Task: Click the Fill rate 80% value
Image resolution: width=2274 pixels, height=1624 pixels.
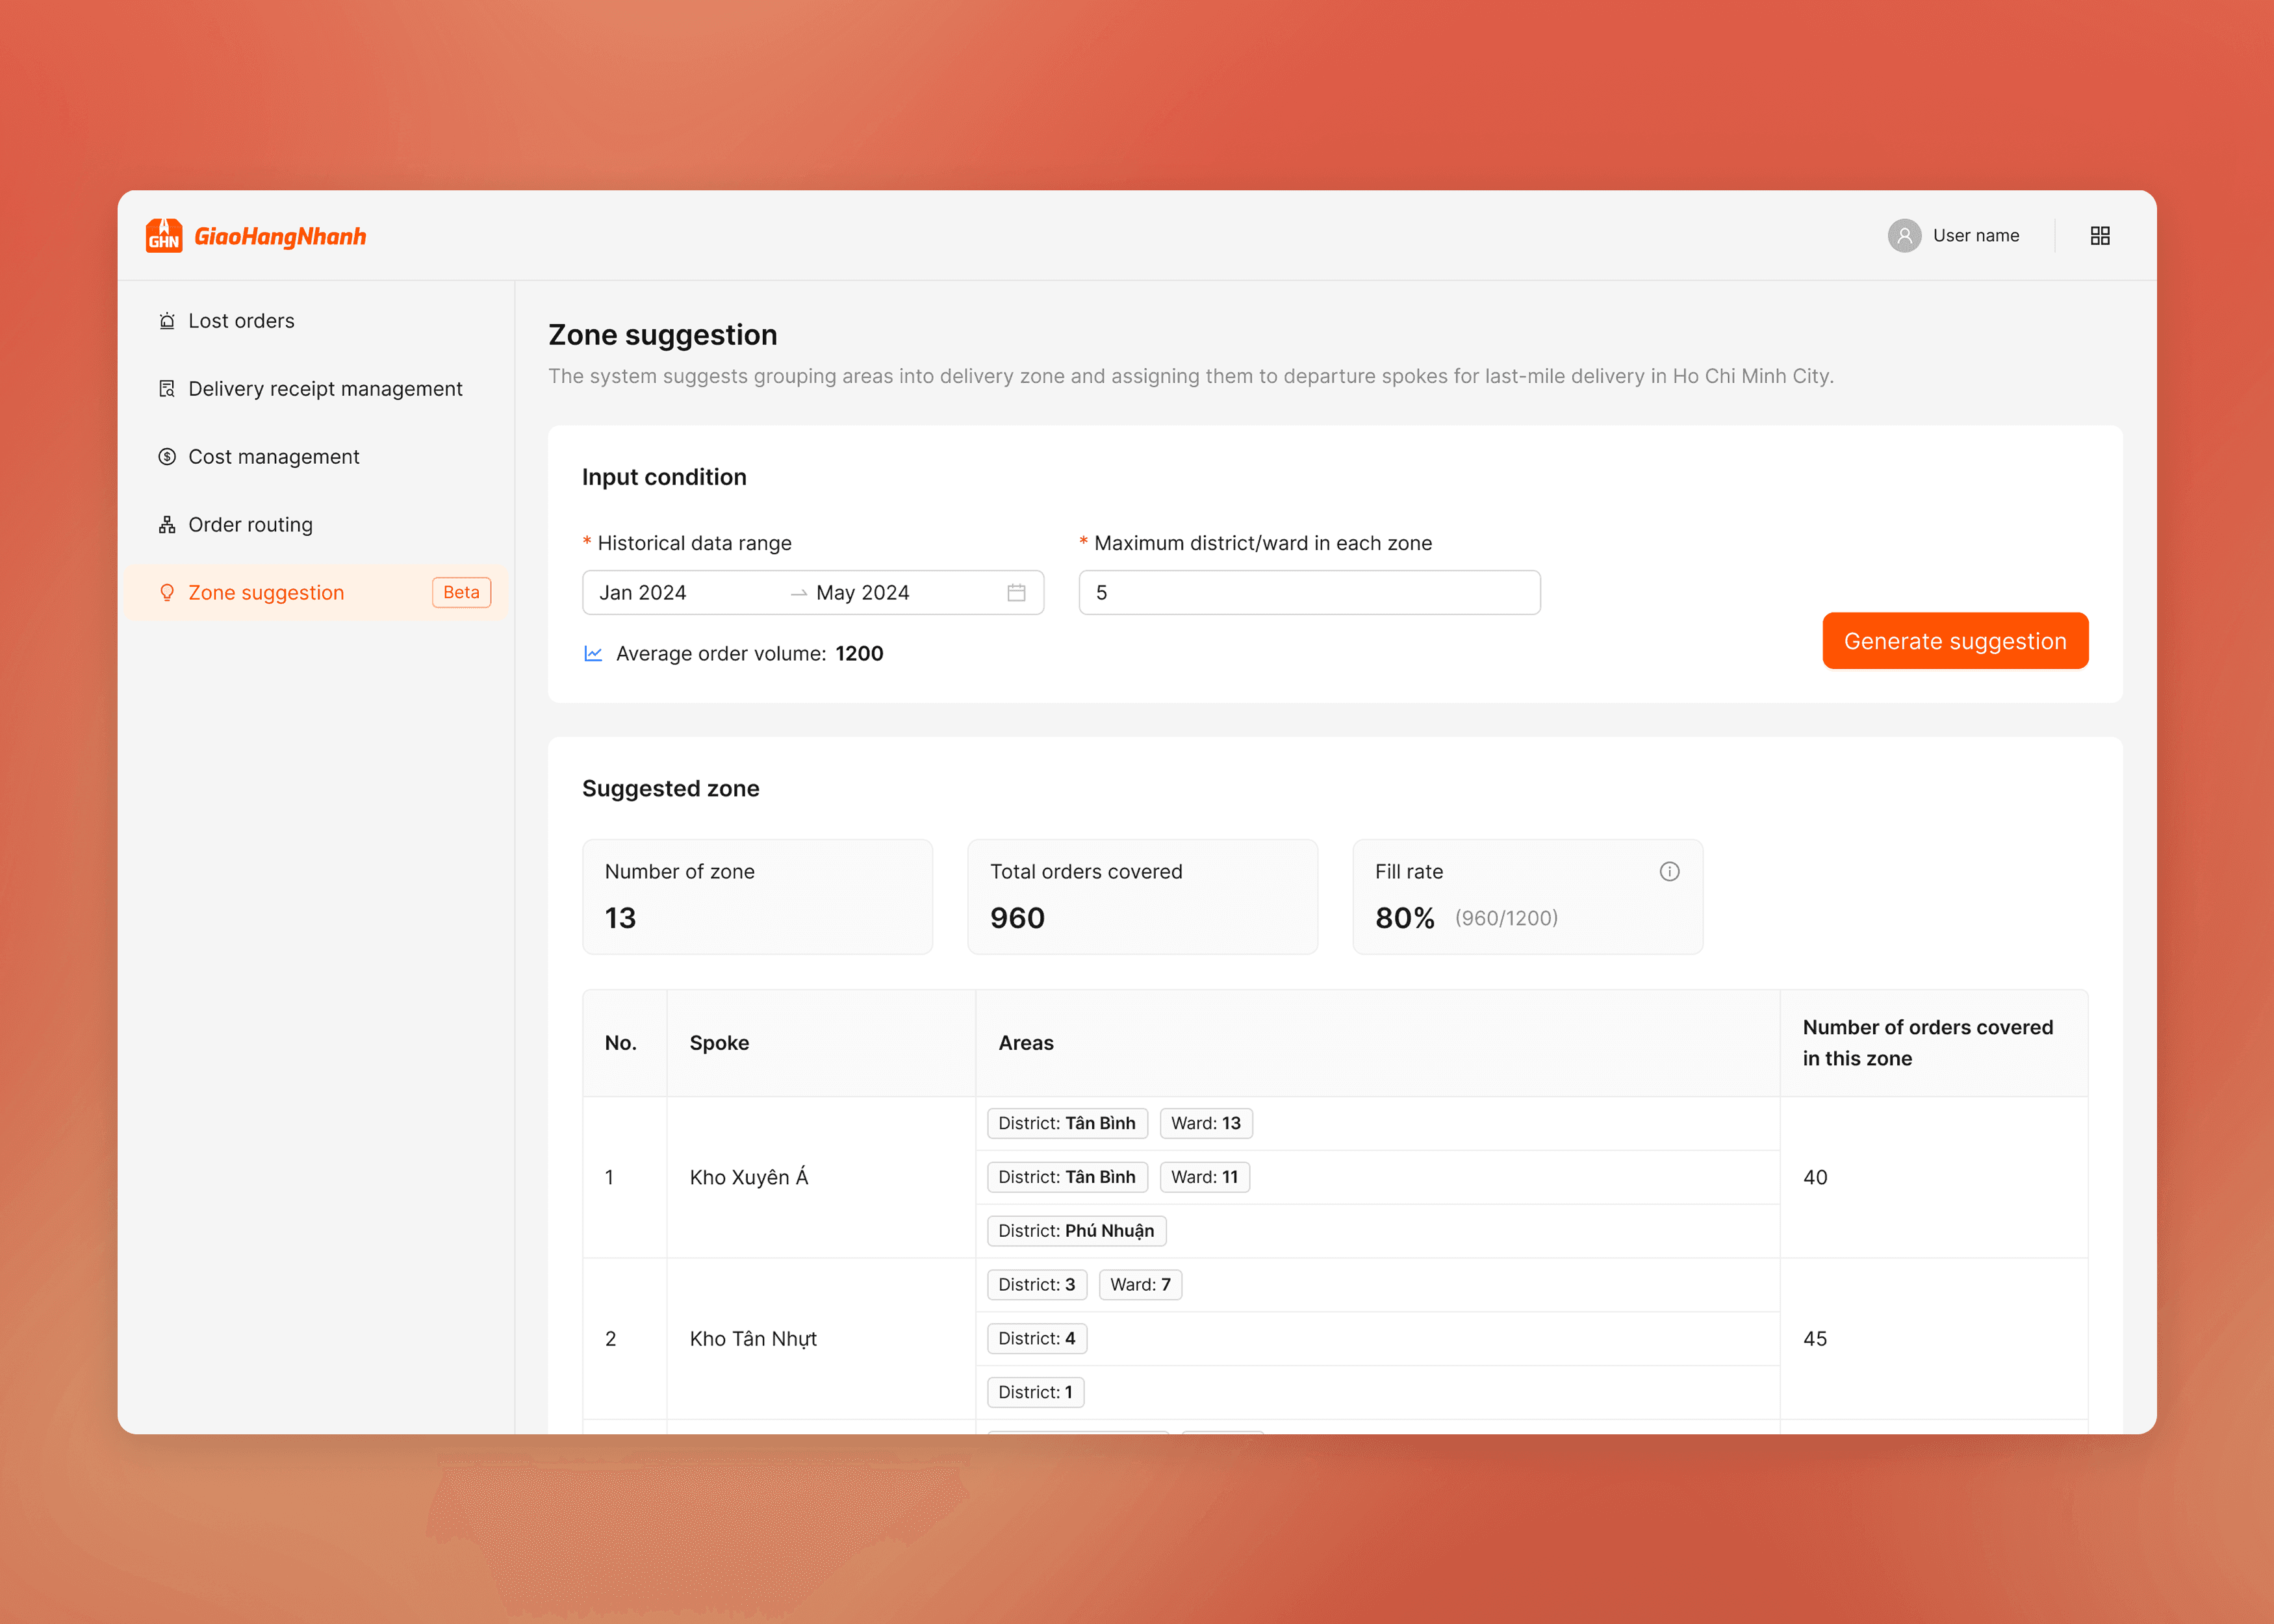Action: (x=1404, y=918)
